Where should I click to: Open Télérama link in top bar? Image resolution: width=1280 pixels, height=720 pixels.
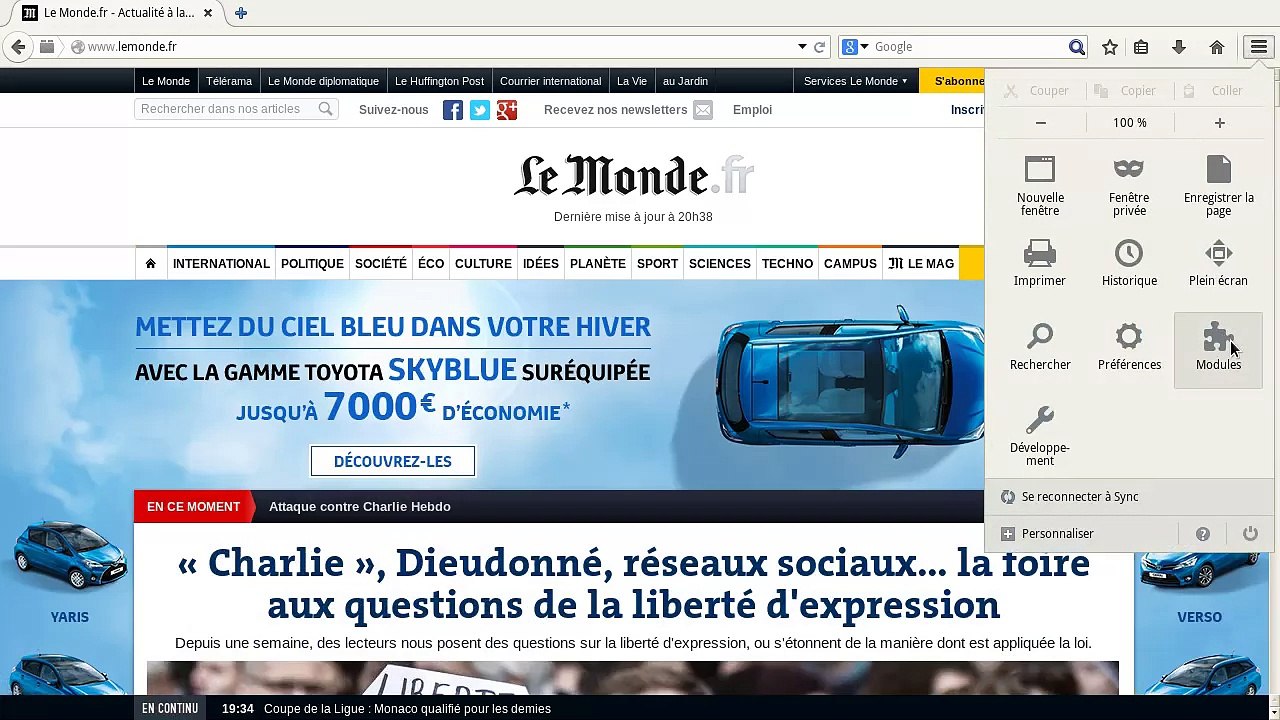(x=229, y=81)
